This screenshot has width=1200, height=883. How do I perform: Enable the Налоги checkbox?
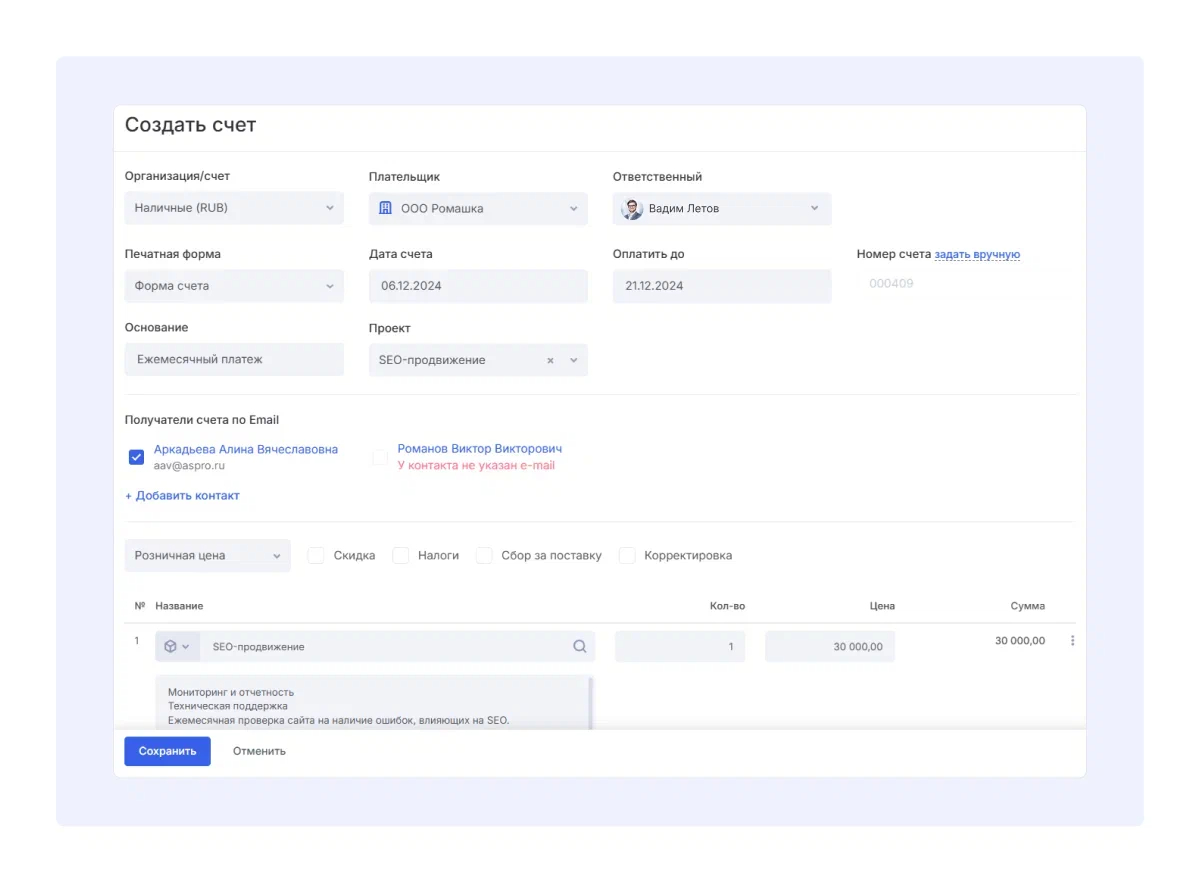[401, 556]
